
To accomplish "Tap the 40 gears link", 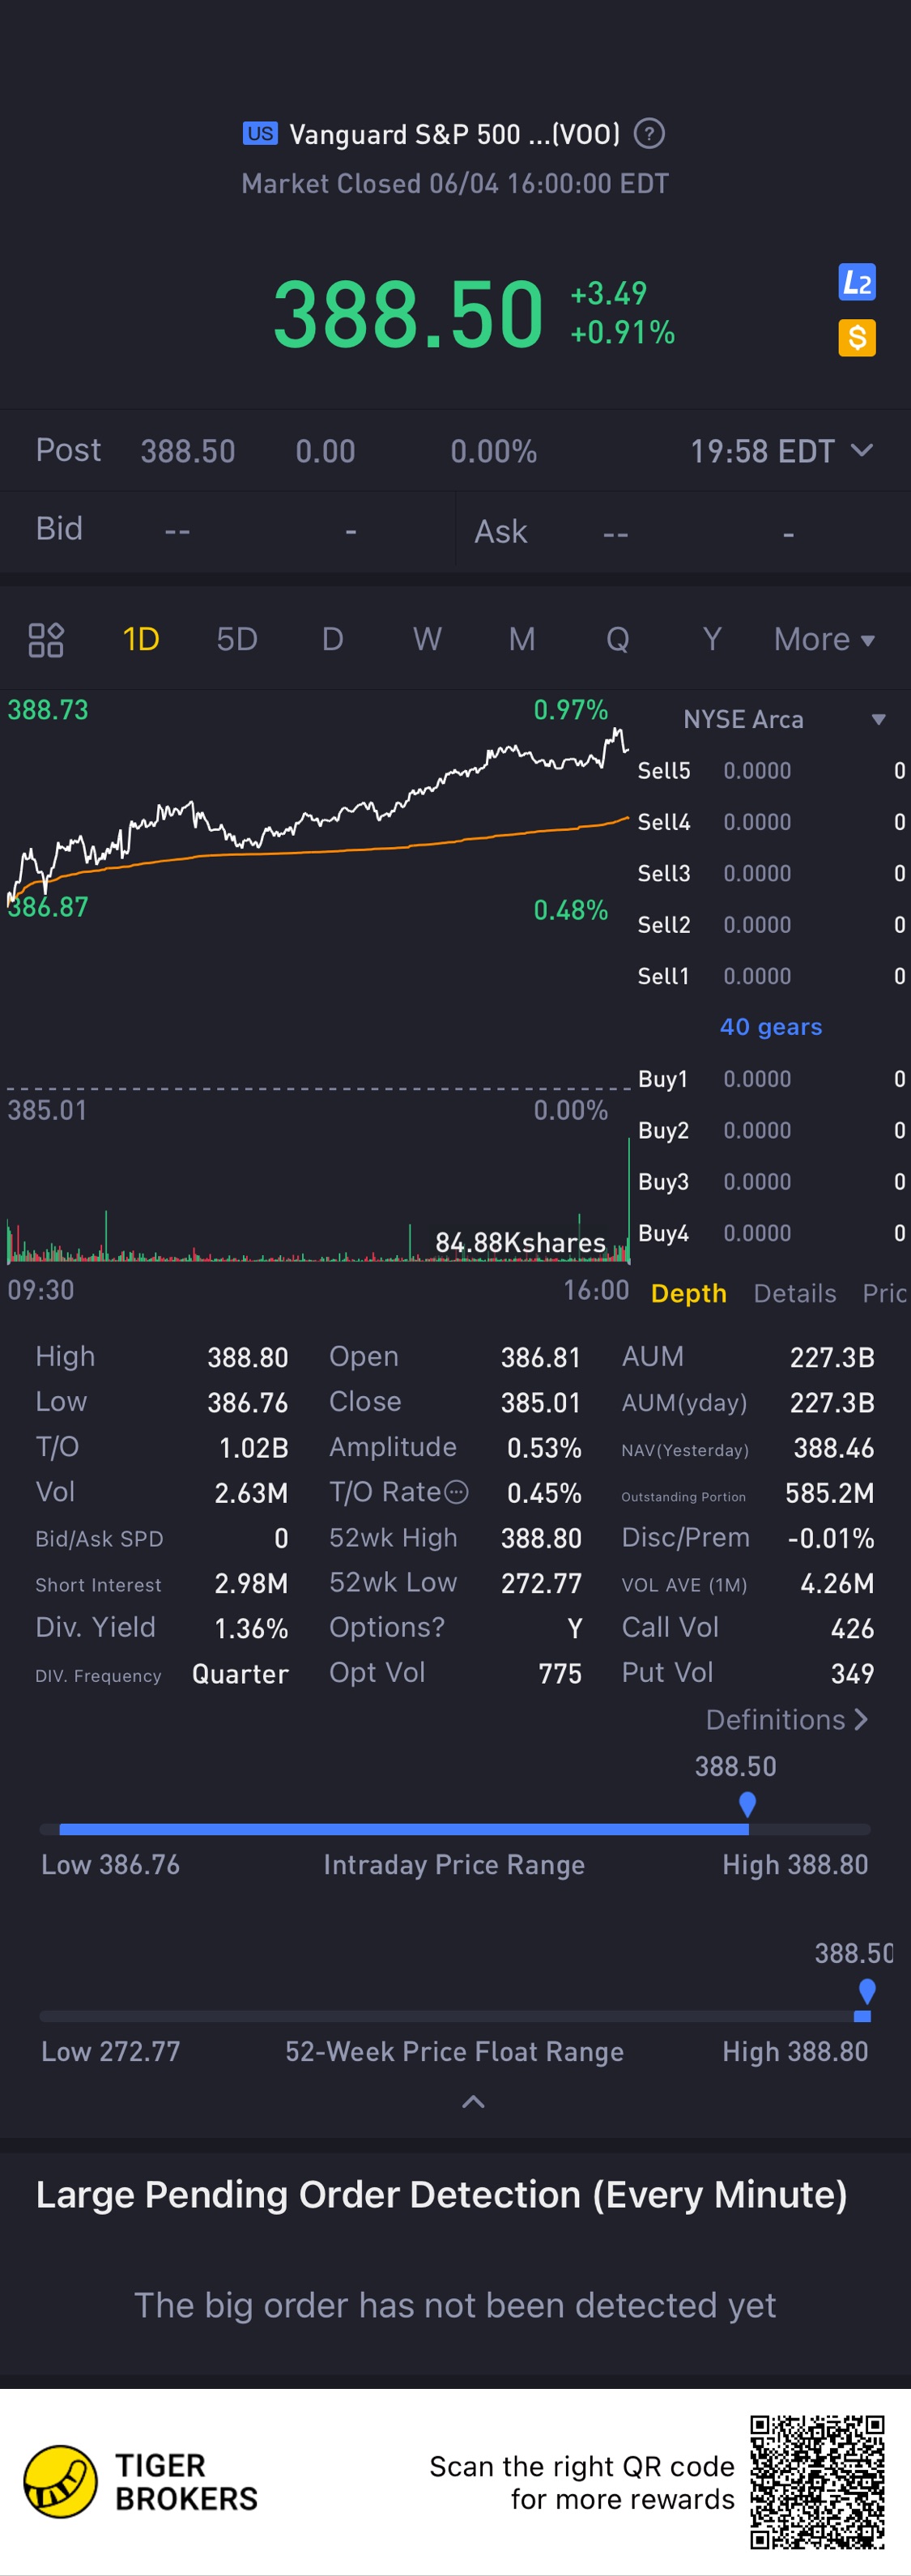I will (x=770, y=1026).
